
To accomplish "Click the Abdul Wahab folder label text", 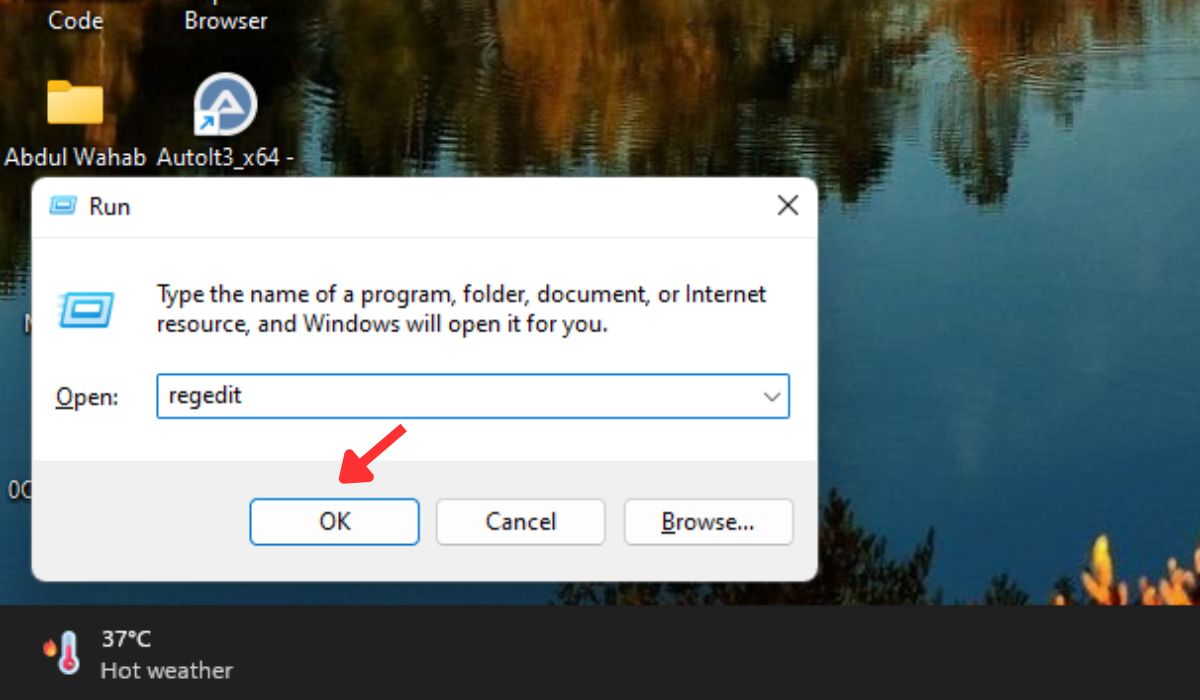I will tap(75, 157).
